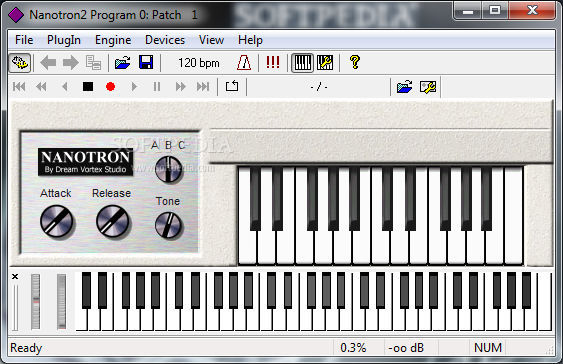Click the fast forward double-arrow control
Screen dimensions: 563x364
(181, 87)
